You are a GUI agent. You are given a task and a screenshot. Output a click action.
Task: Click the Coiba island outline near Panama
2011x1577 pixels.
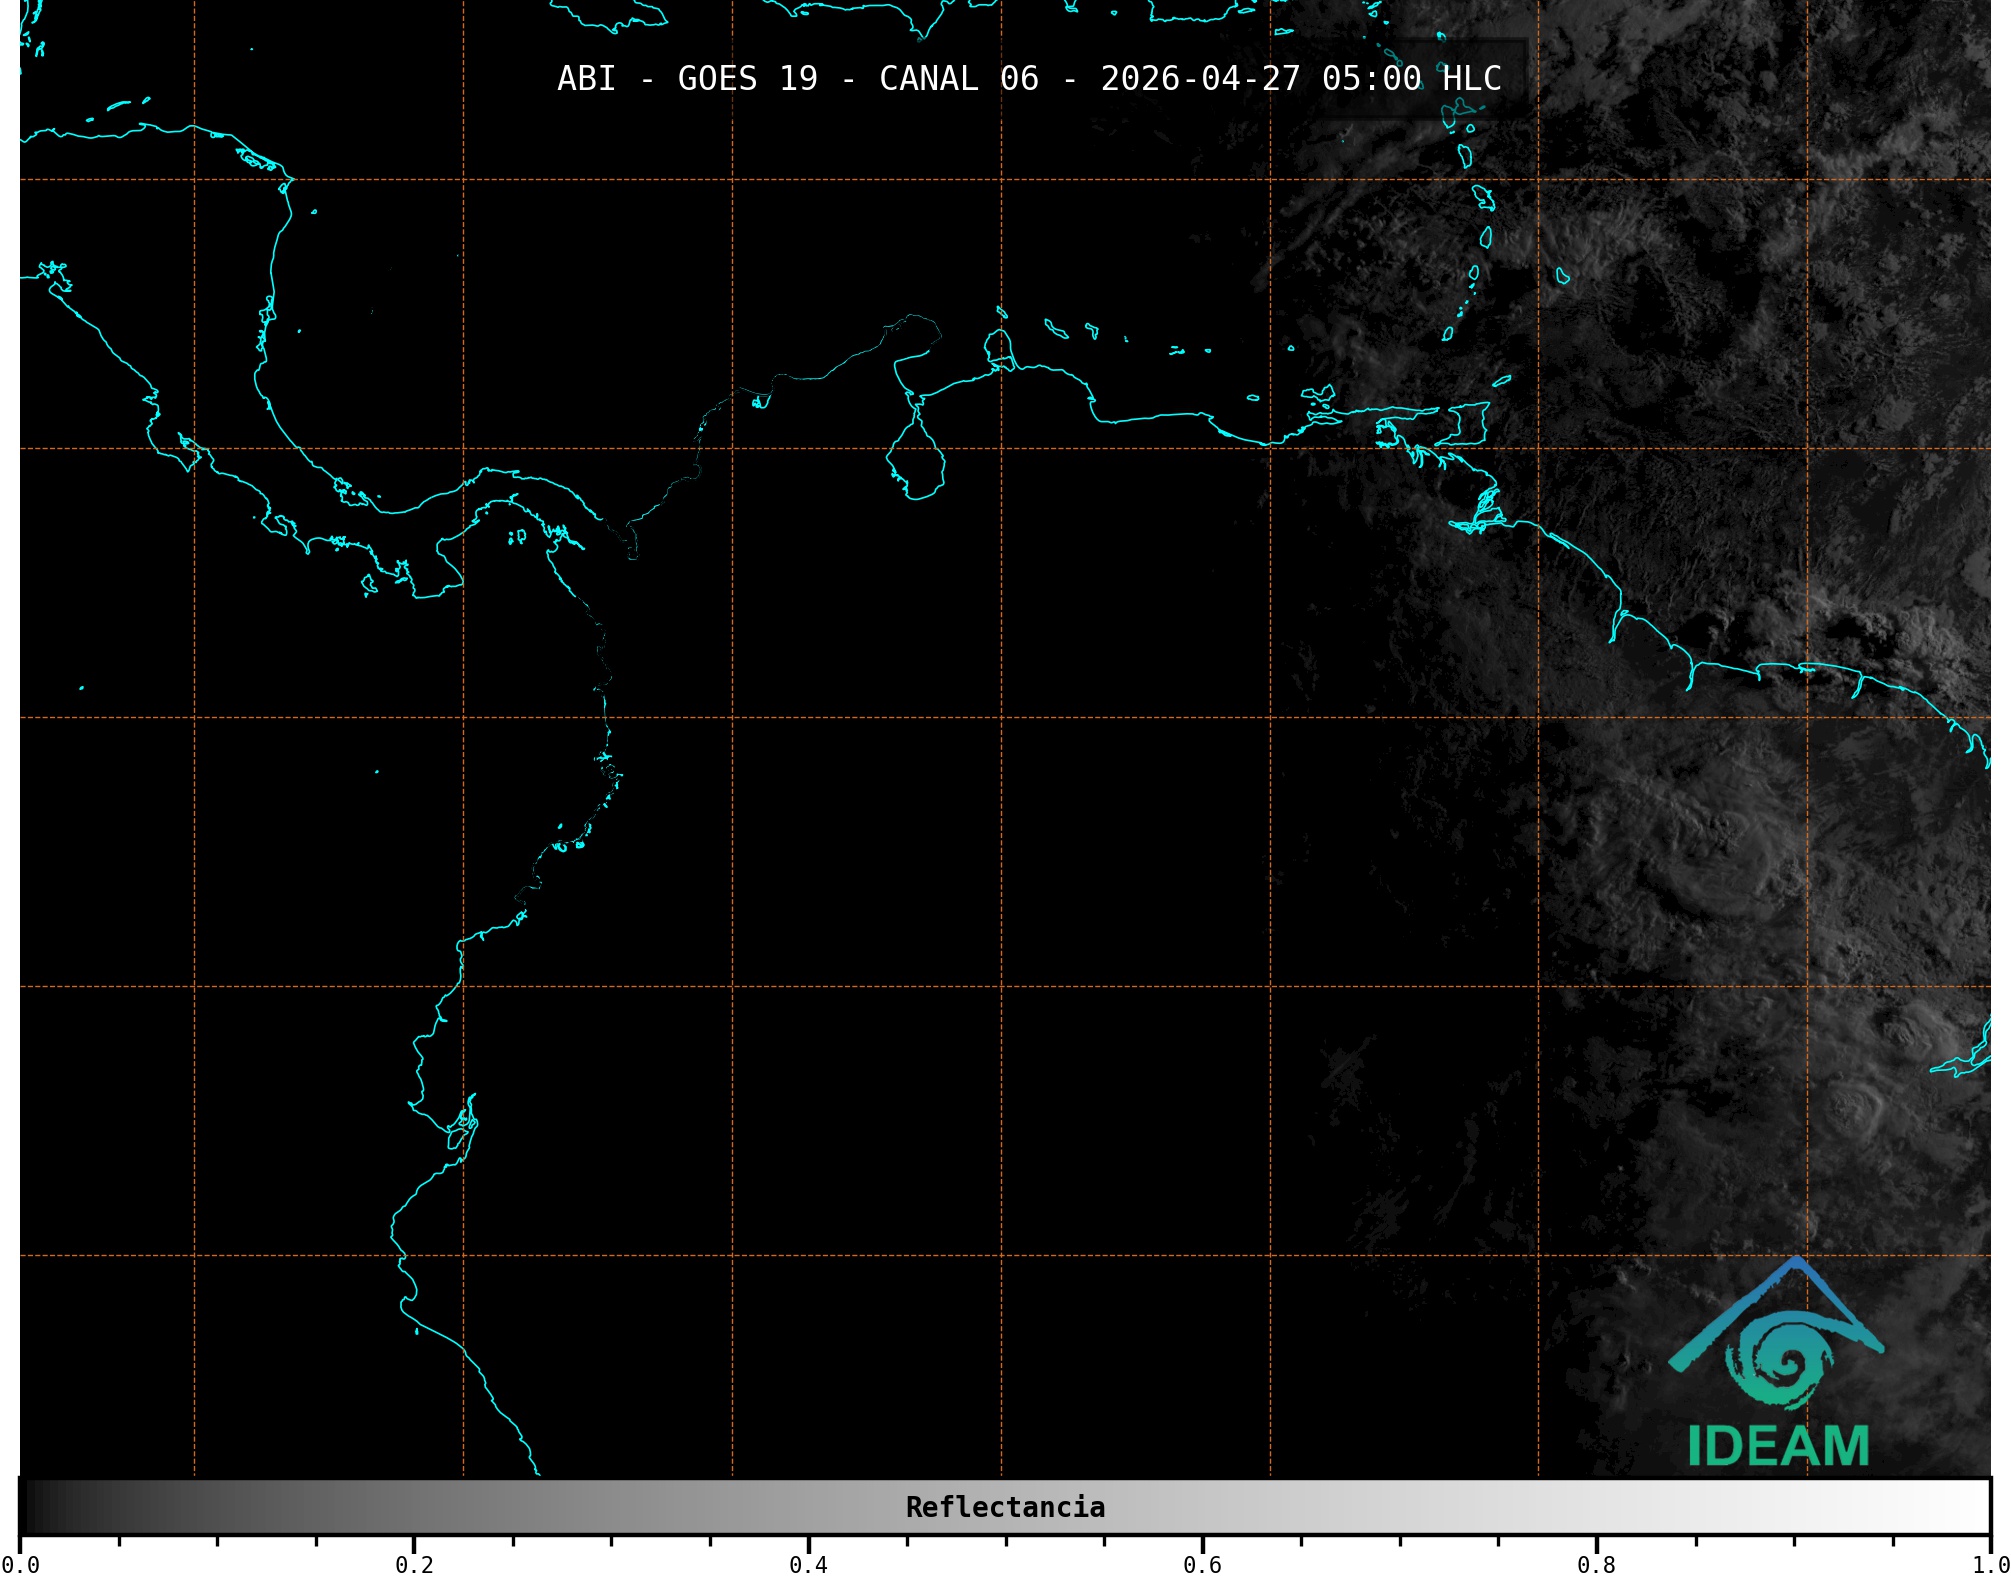pyautogui.click(x=369, y=585)
